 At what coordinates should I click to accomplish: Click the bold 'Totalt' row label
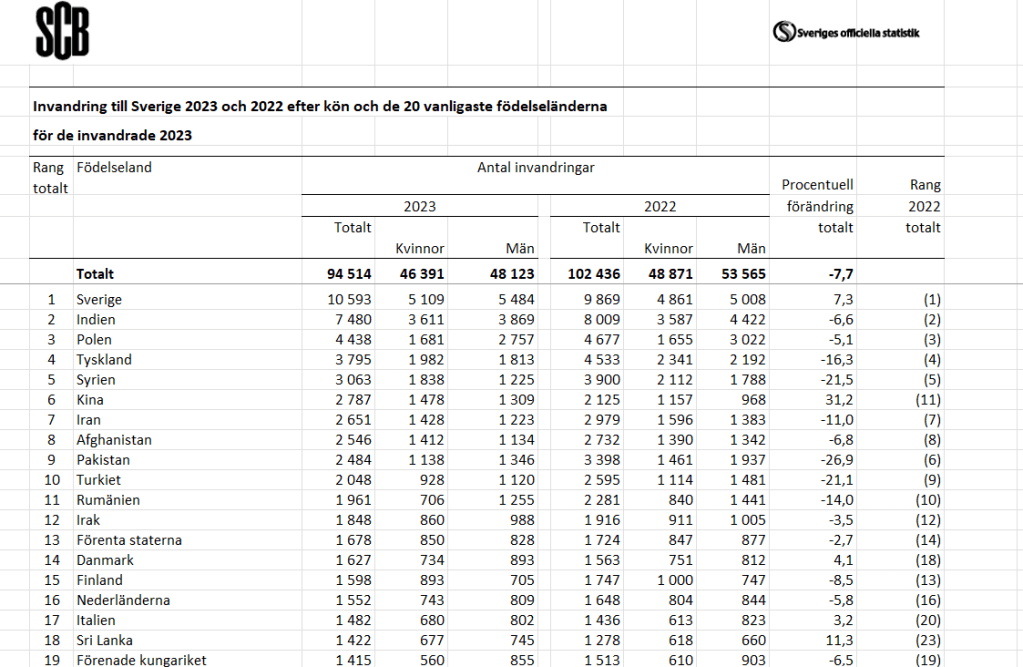click(95, 274)
